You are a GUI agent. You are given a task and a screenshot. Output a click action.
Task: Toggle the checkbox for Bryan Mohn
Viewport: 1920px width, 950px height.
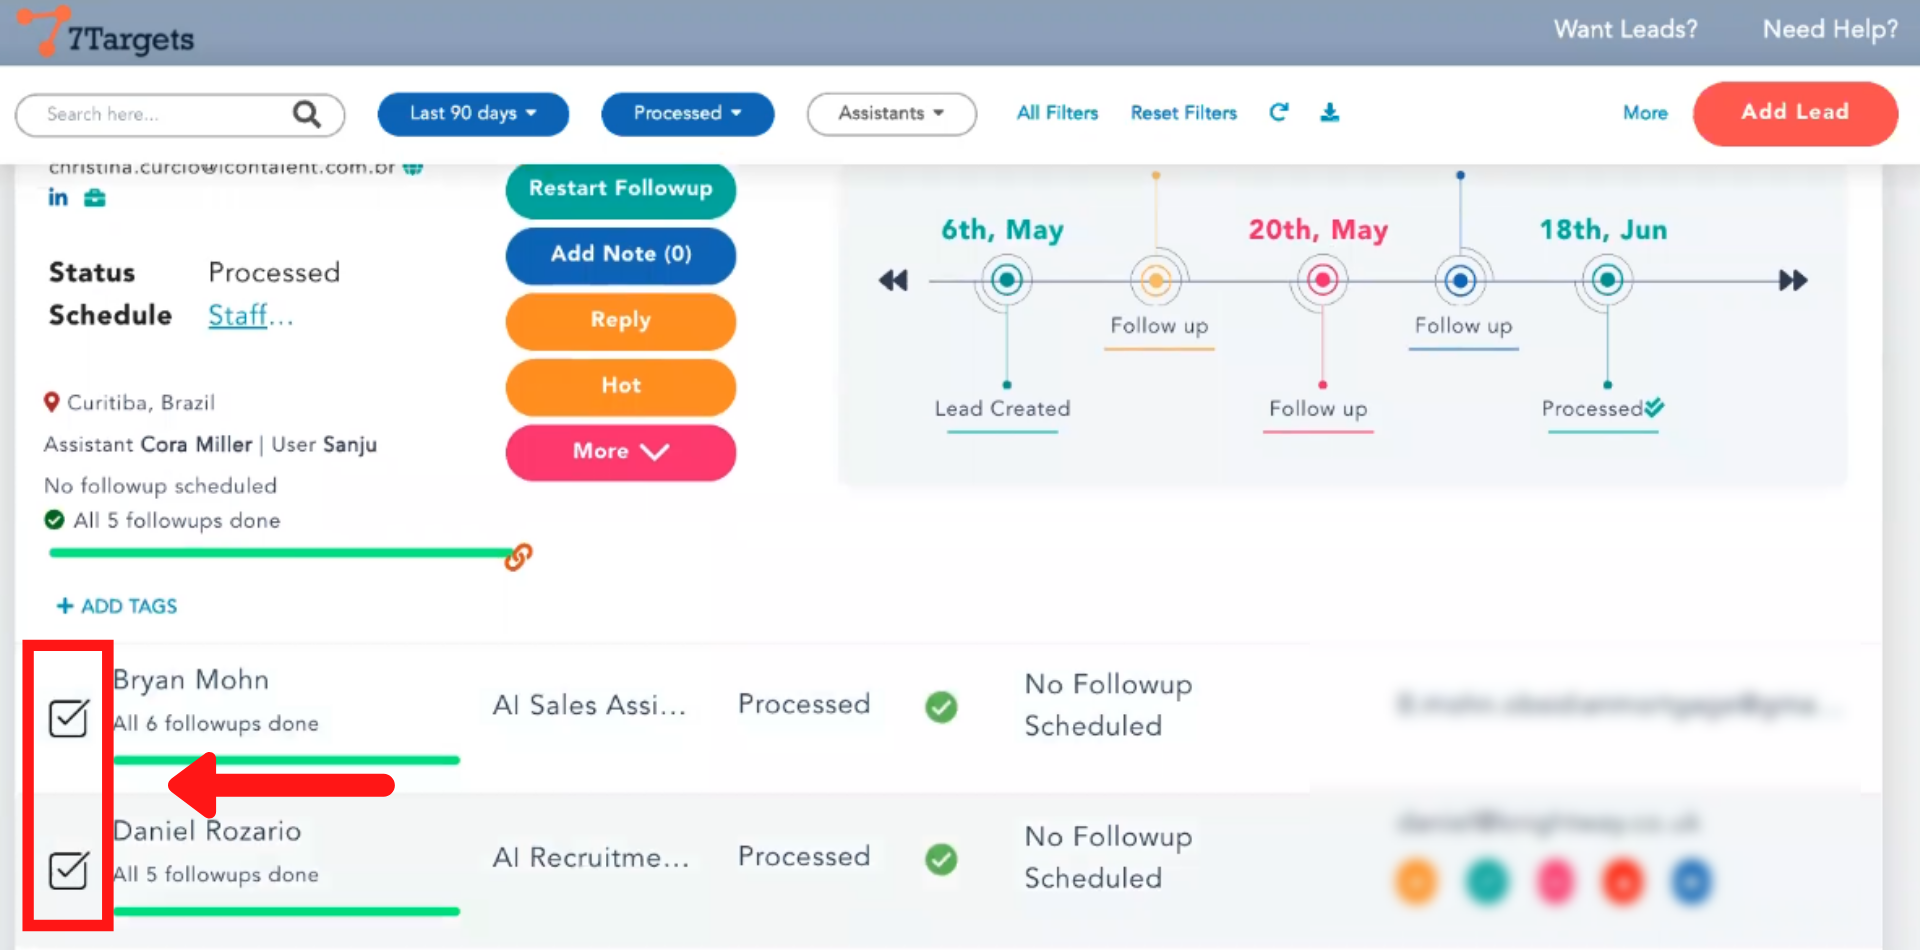click(69, 718)
